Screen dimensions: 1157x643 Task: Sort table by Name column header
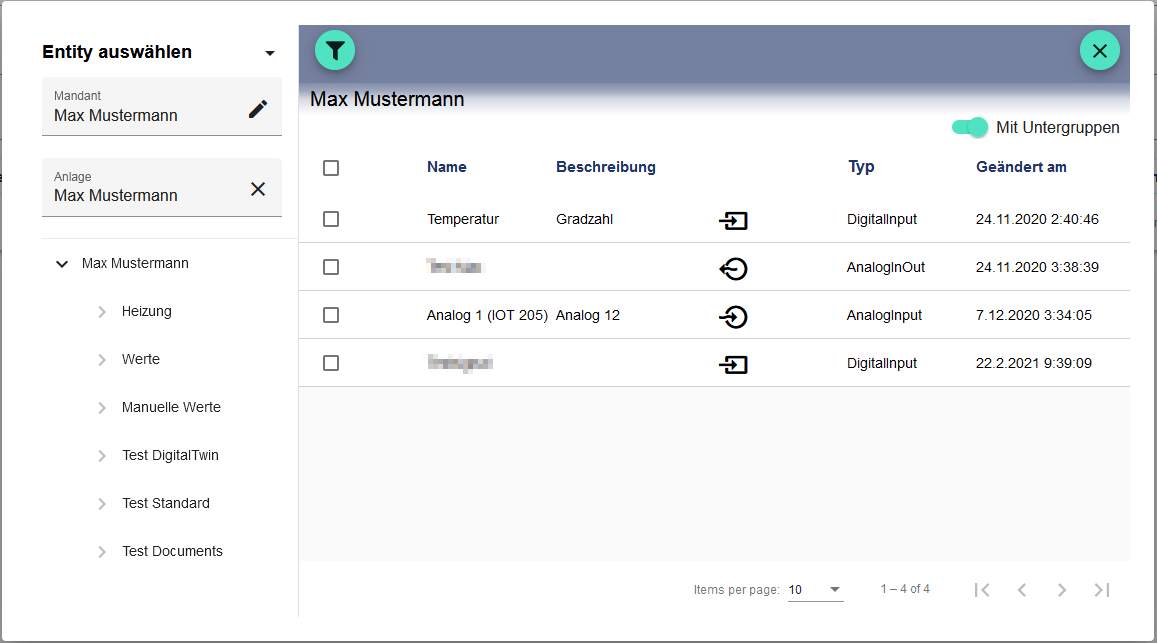446,167
